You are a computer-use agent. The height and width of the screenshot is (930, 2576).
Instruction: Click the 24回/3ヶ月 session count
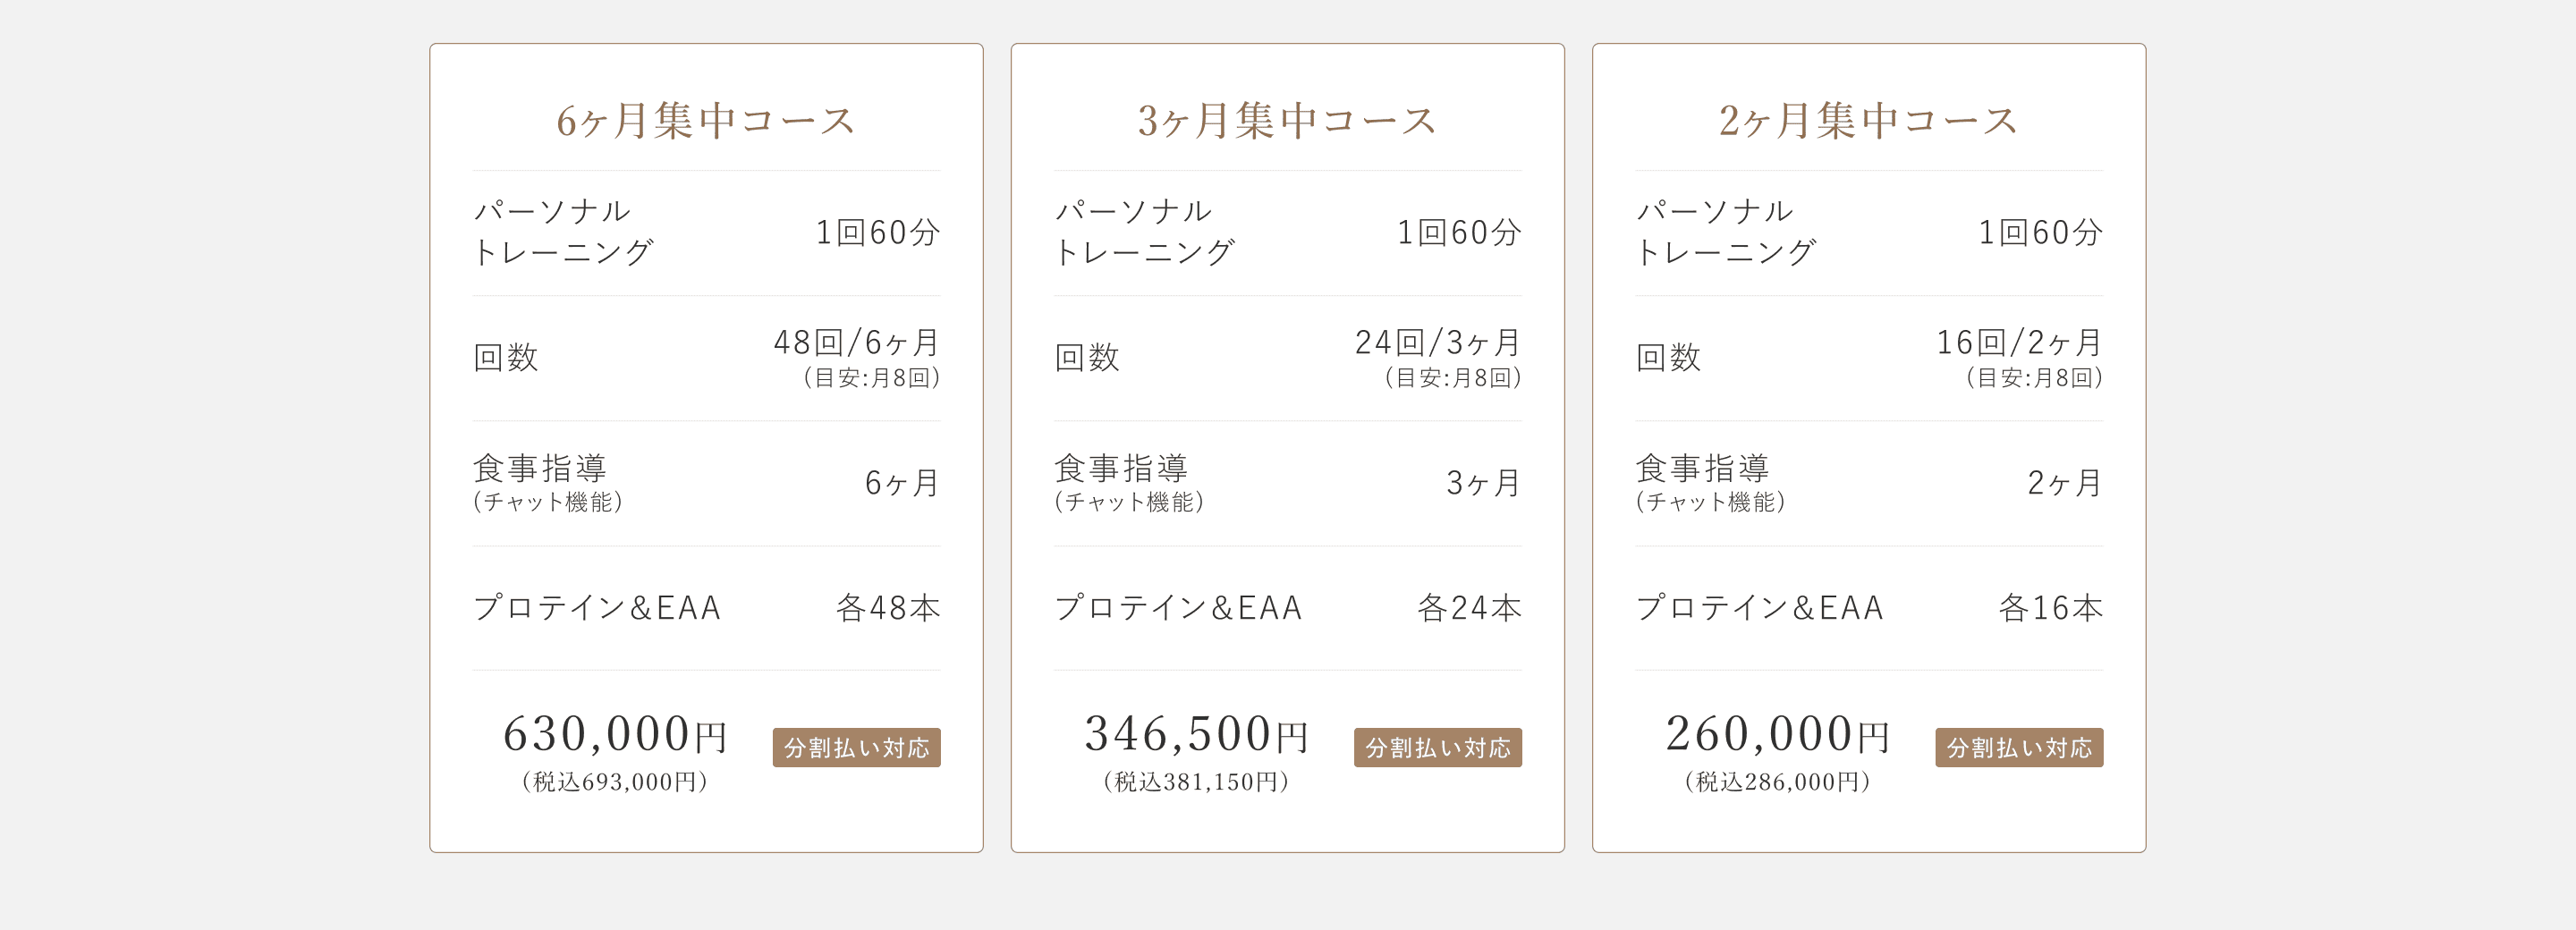tap(1437, 343)
